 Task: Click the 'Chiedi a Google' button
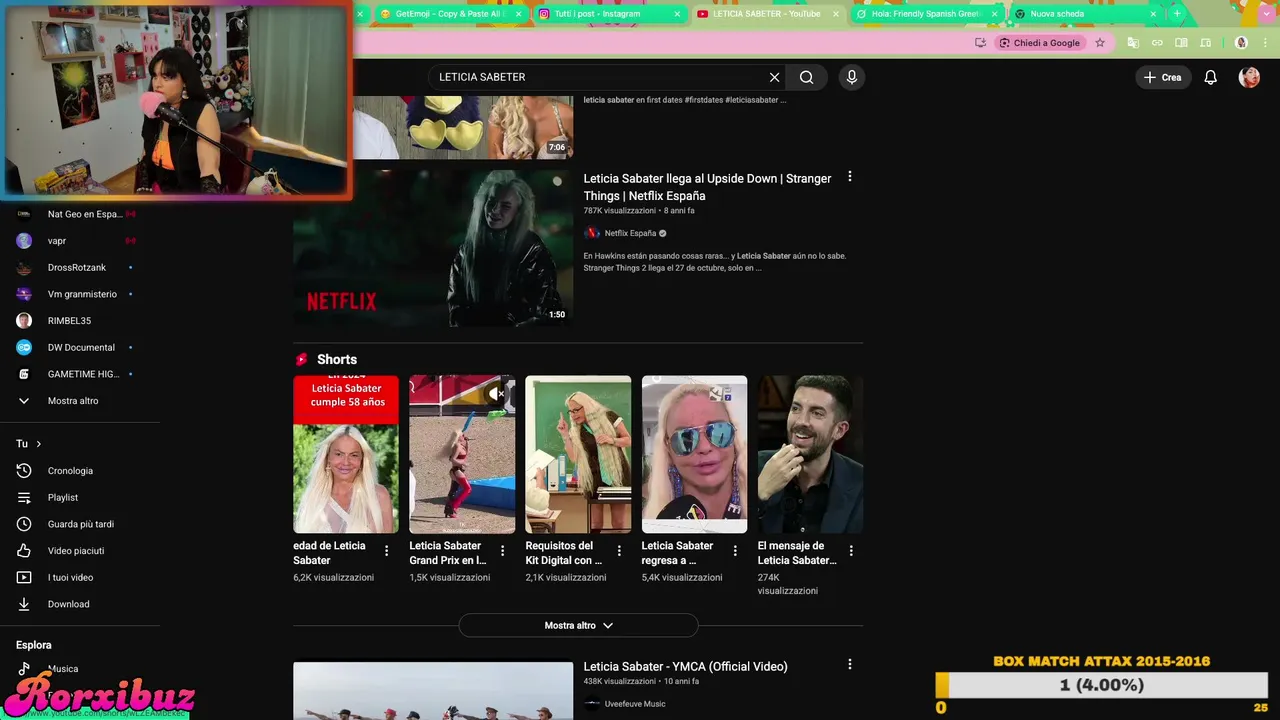coord(1040,43)
